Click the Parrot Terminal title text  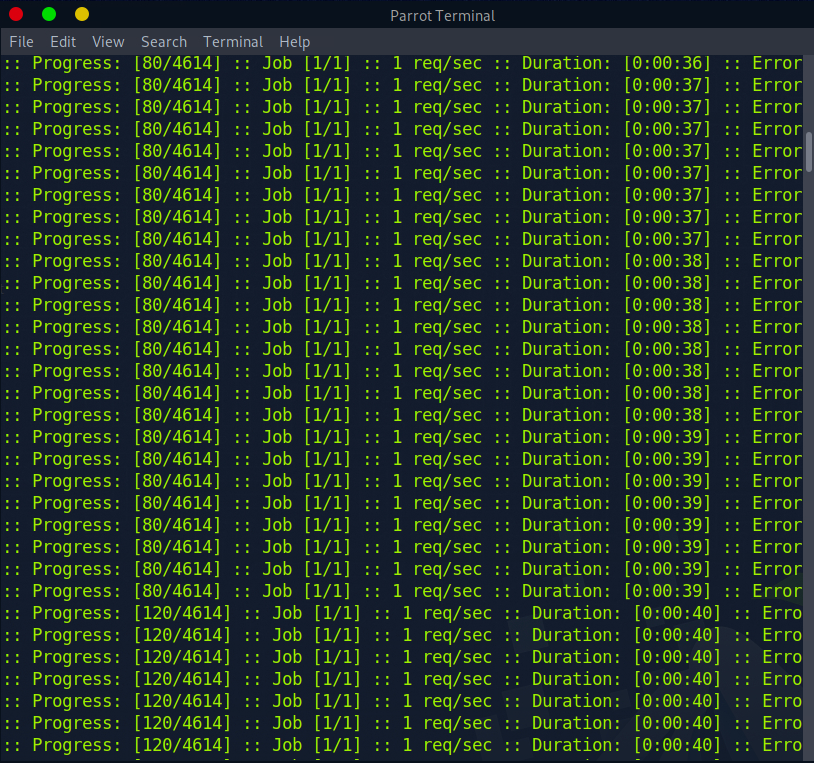point(442,16)
